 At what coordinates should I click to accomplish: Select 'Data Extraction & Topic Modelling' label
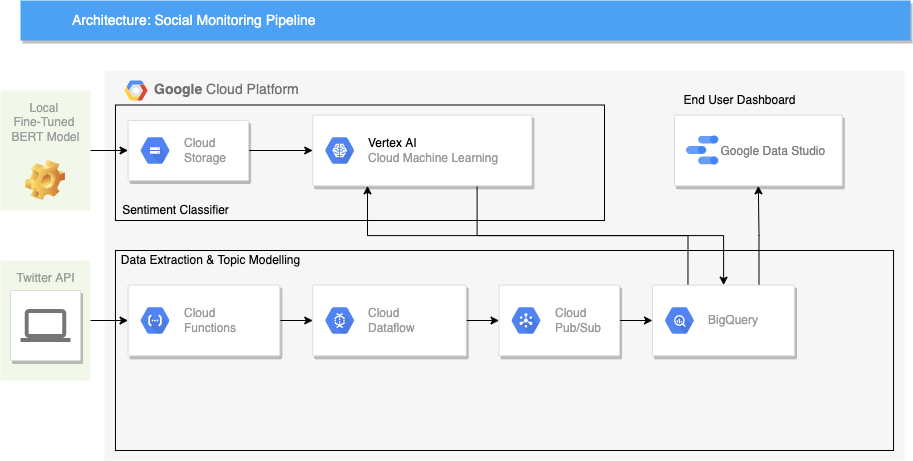tap(211, 260)
